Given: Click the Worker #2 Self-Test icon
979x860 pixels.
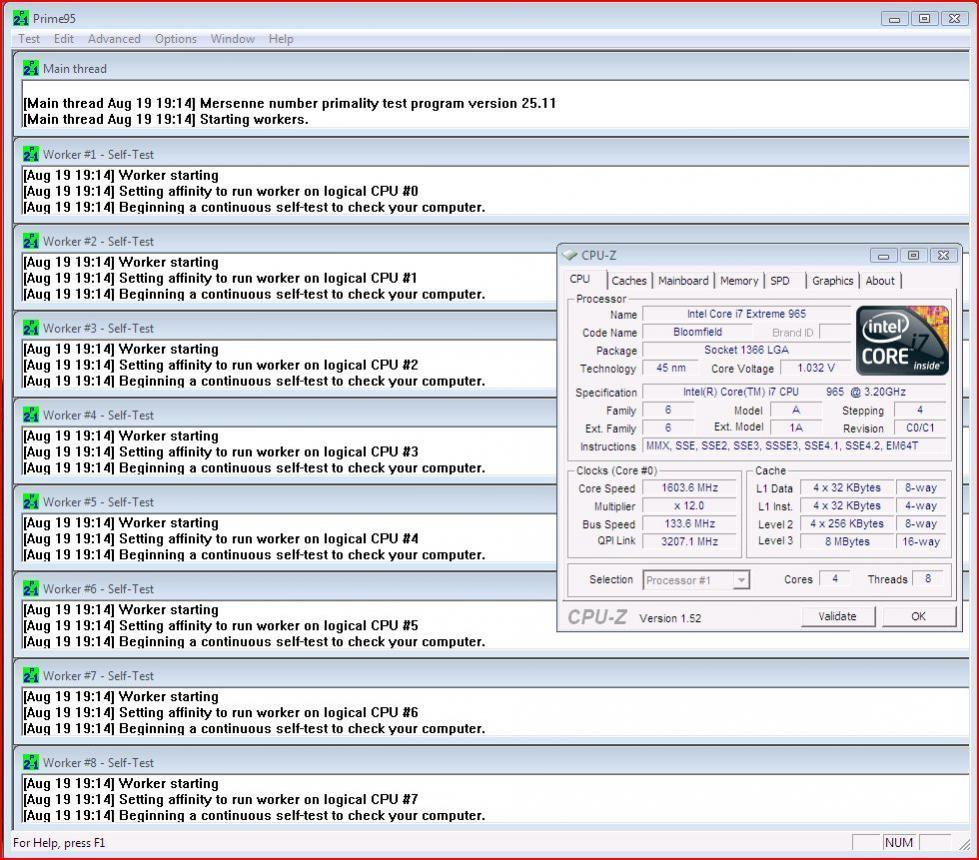Looking at the screenshot, I should pyautogui.click(x=31, y=240).
